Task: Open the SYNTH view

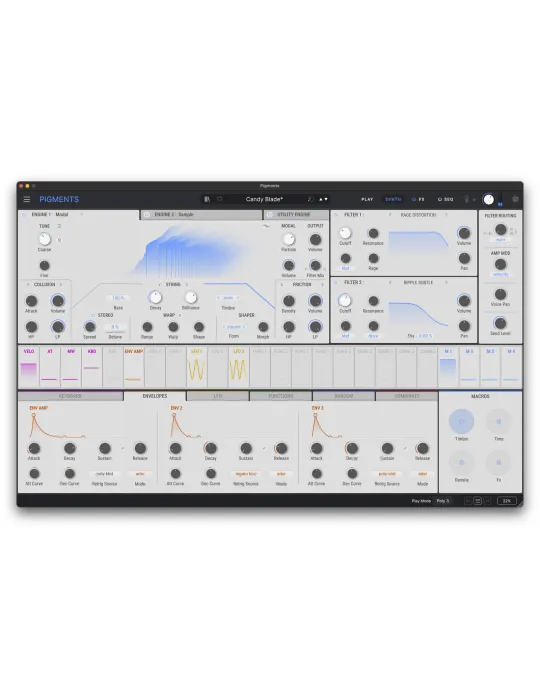Action: click(x=393, y=200)
